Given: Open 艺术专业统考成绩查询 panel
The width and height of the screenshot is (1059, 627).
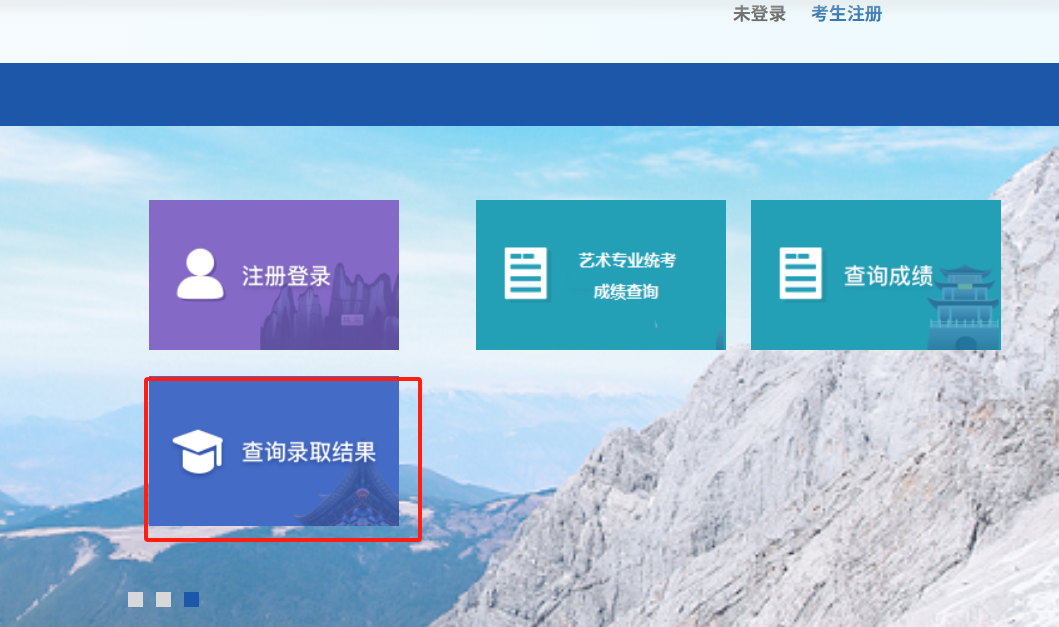Looking at the screenshot, I should [600, 274].
